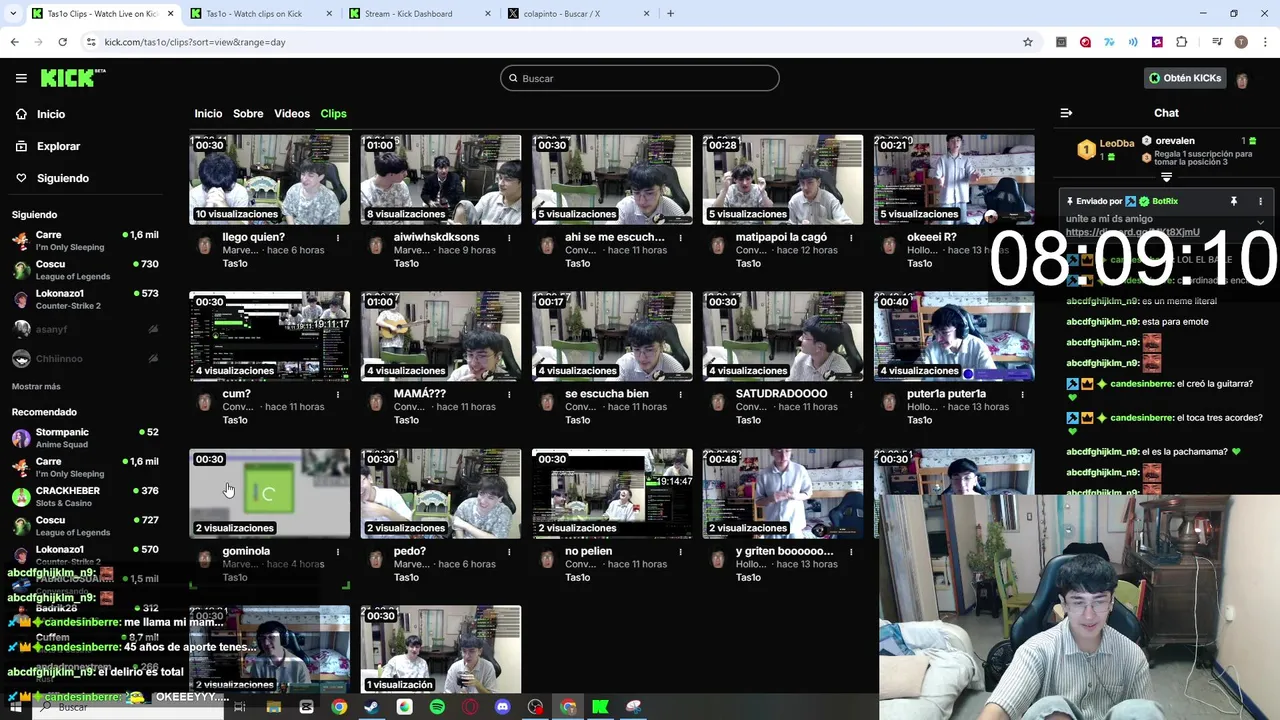Switch to the Sobre tab
The height and width of the screenshot is (720, 1280).
[248, 114]
